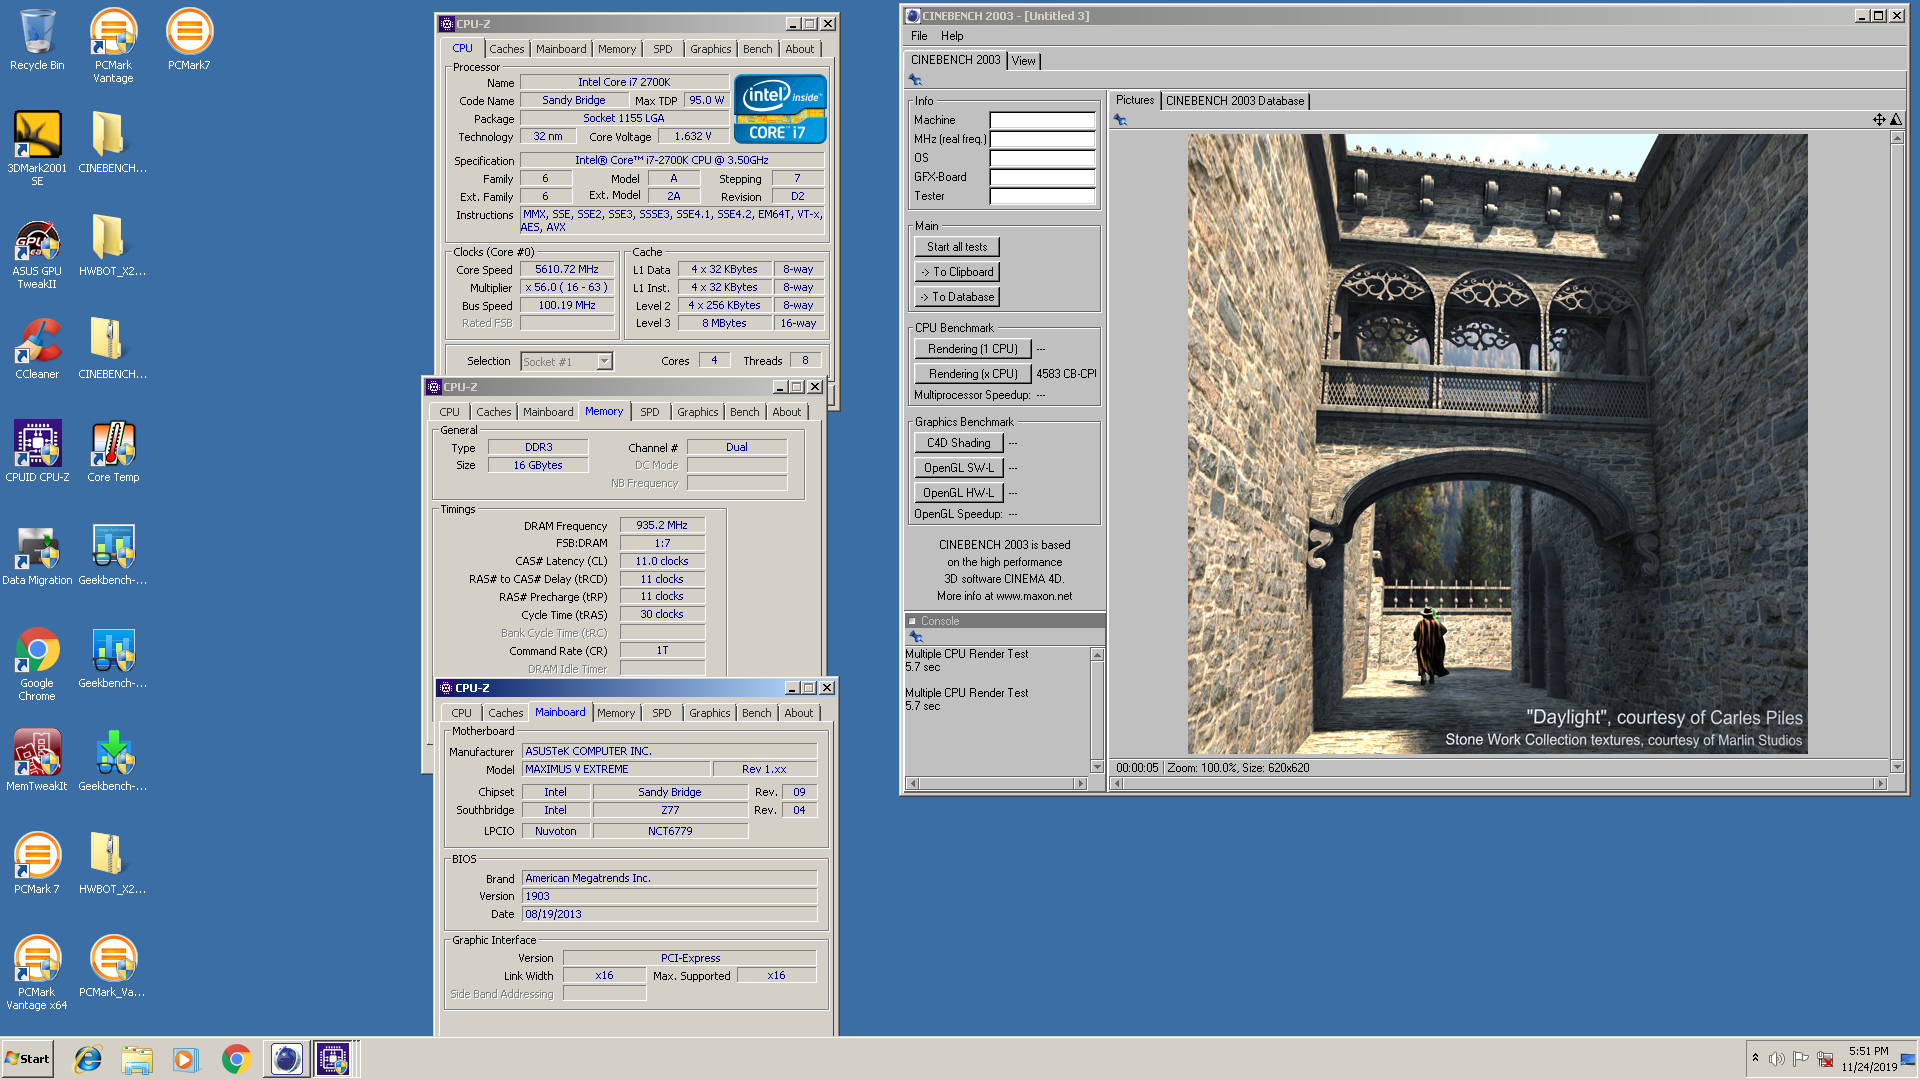Open Internet Explorer from the taskbar
The width and height of the screenshot is (1920, 1080).
[88, 1059]
